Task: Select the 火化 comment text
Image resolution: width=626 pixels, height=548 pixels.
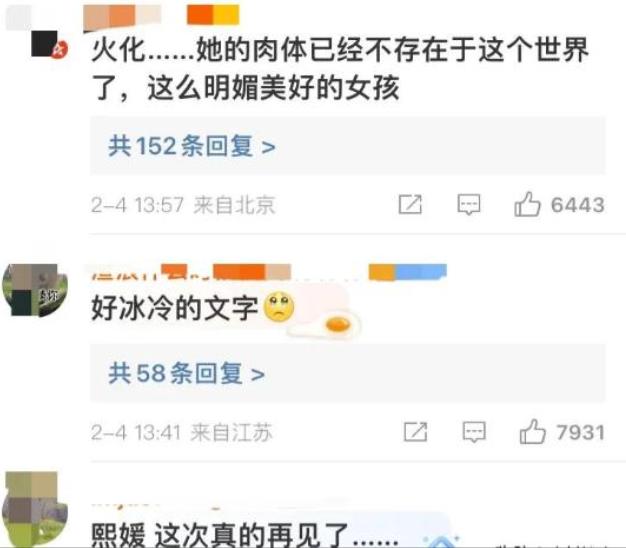Action: (x=340, y=69)
